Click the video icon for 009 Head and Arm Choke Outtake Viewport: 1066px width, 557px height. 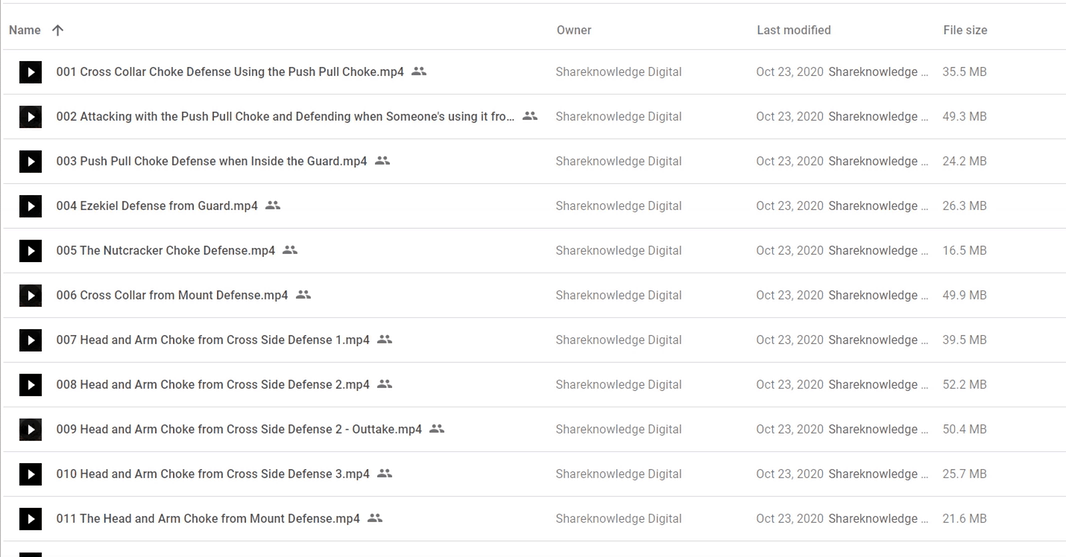click(30, 430)
